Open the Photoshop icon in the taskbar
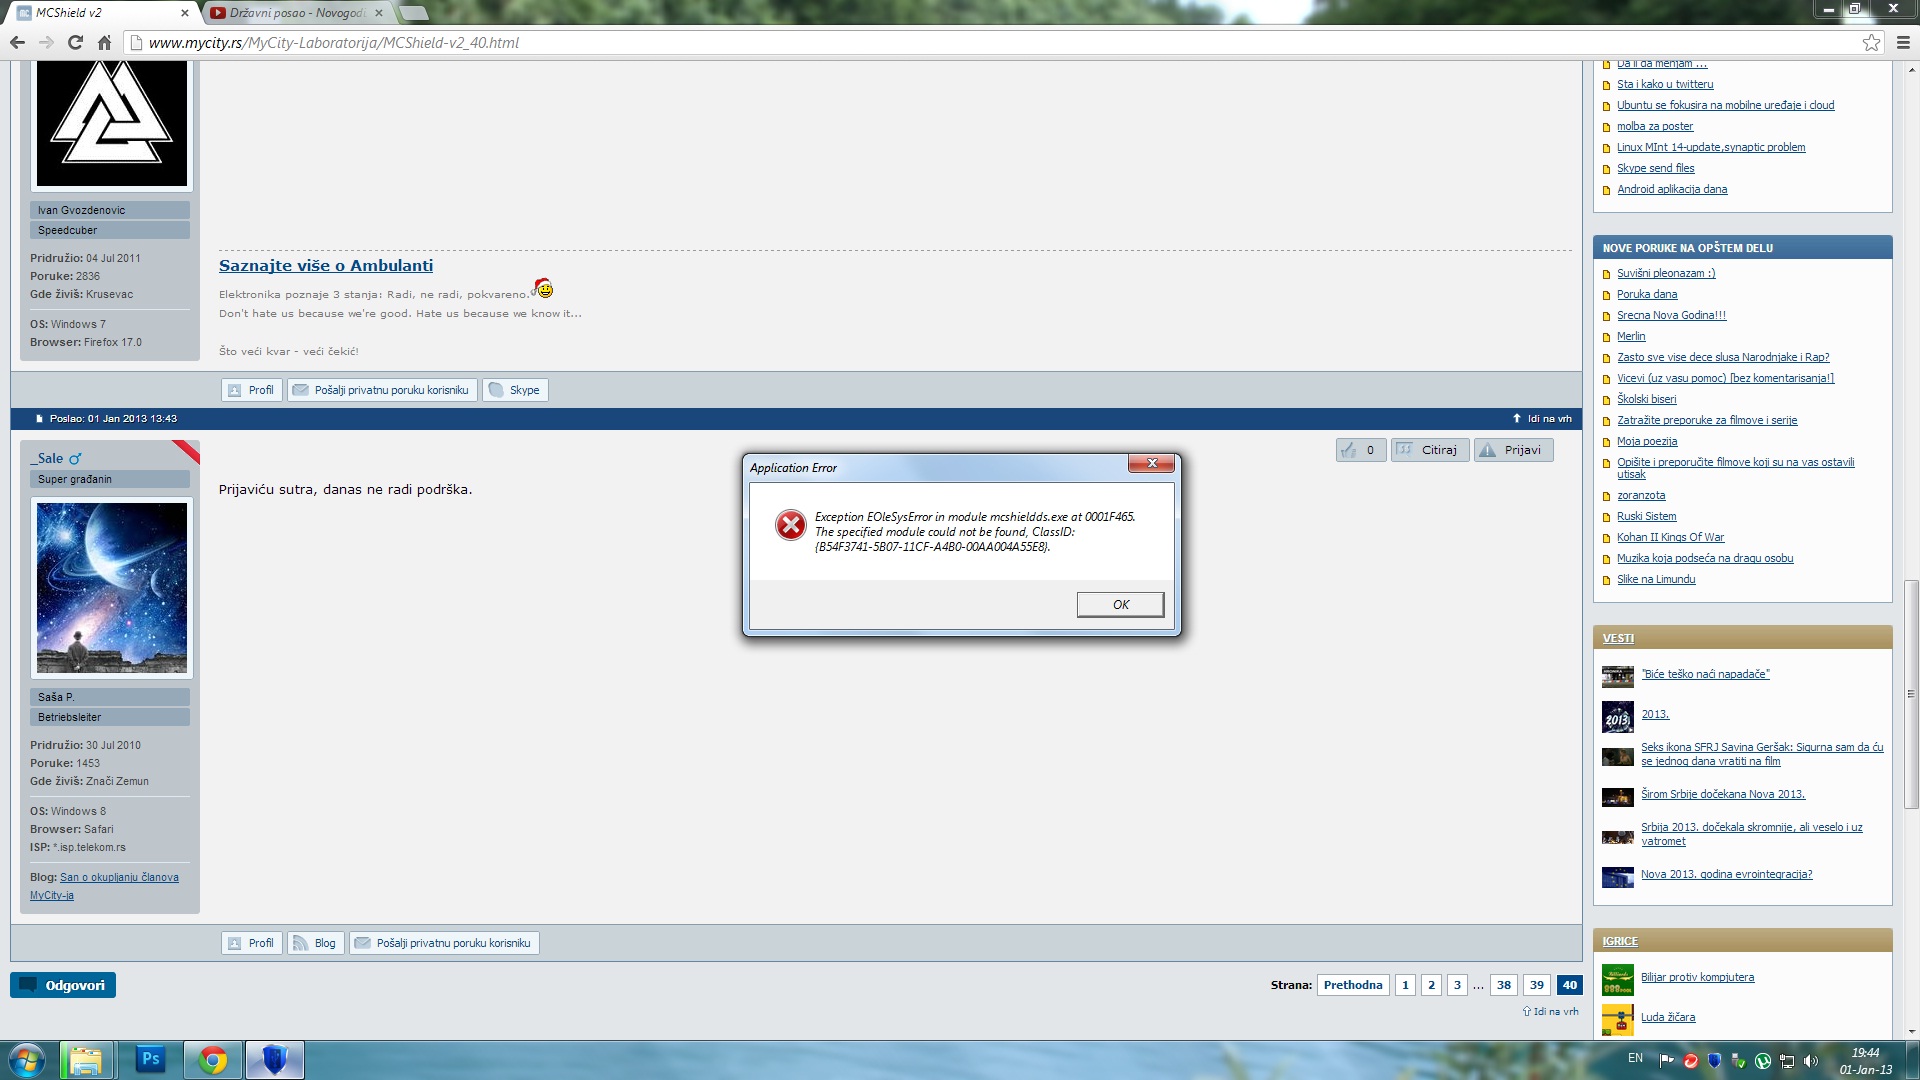The width and height of the screenshot is (1920, 1080). [151, 1059]
